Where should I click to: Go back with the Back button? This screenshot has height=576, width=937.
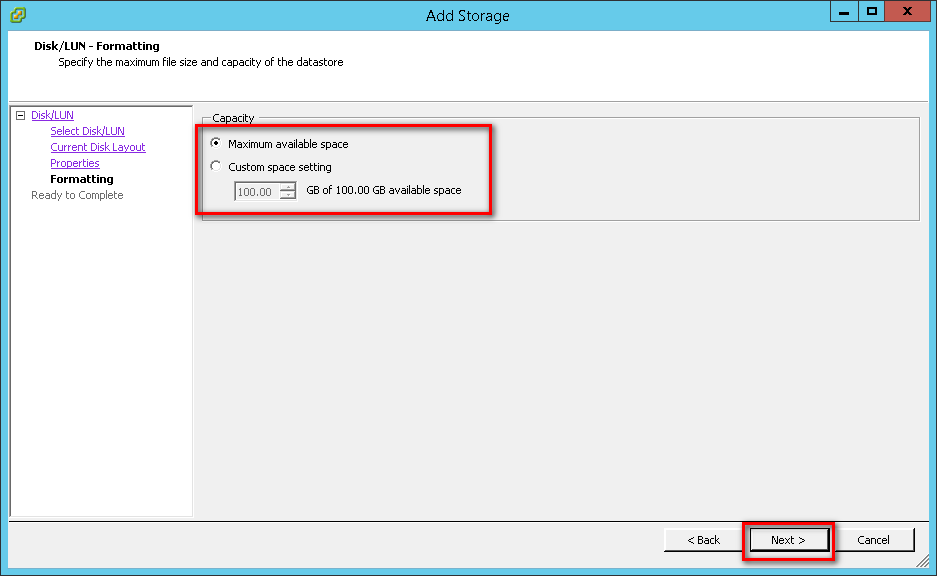[x=703, y=540]
